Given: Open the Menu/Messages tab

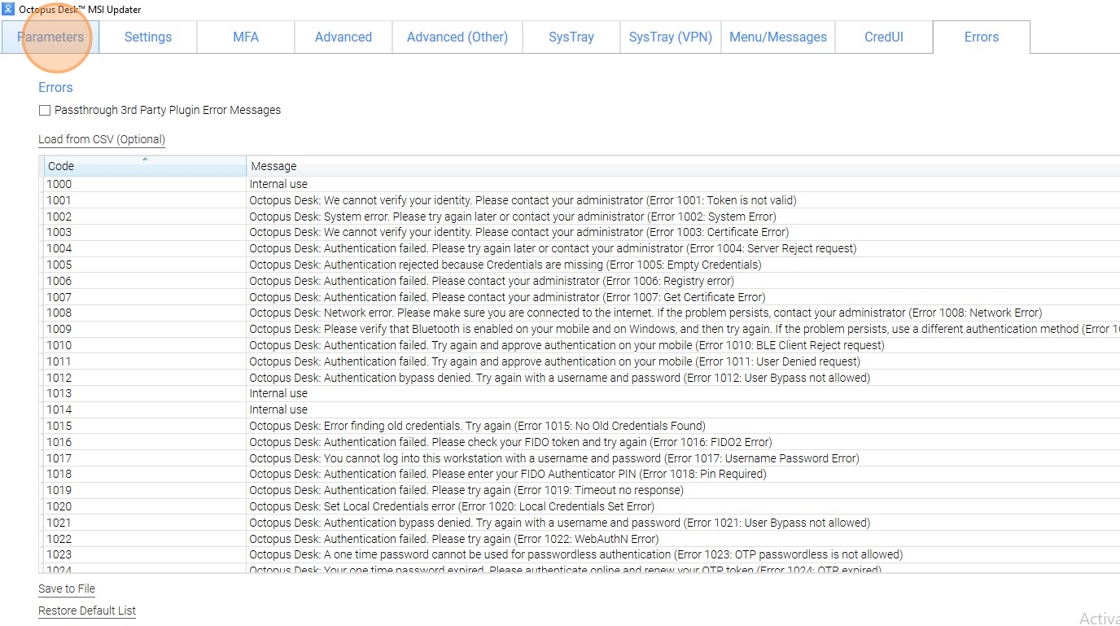Looking at the screenshot, I should 778,37.
